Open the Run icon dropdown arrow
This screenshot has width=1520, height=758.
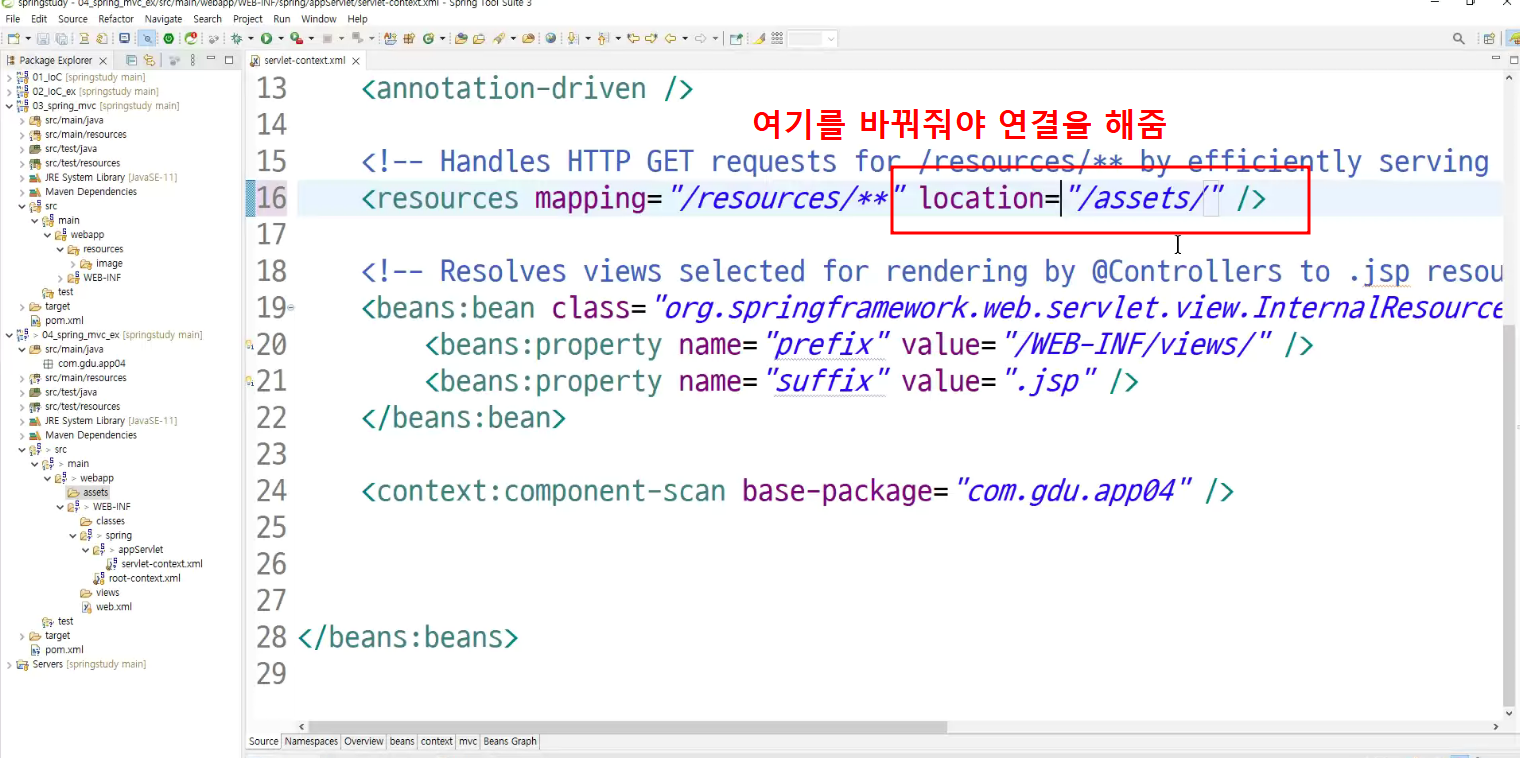click(x=281, y=38)
